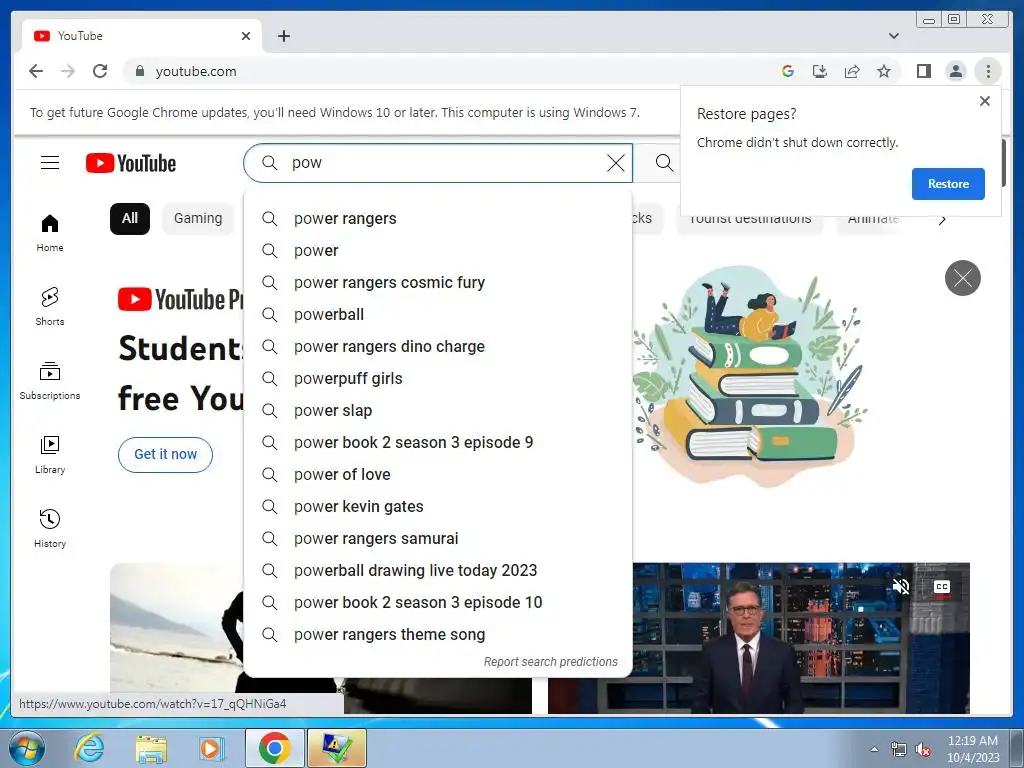Choose suggestion "power rangers cosmic fury"
The width and height of the screenshot is (1024, 768).
click(x=438, y=283)
